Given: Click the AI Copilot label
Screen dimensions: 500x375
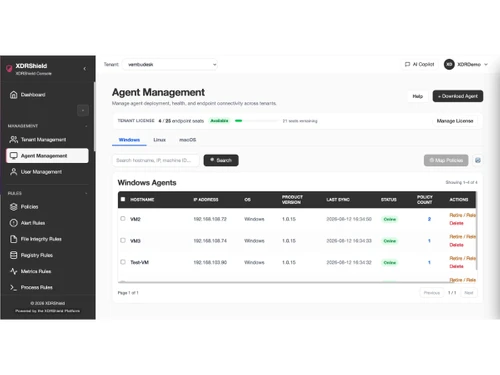Looking at the screenshot, I should [x=423, y=64].
